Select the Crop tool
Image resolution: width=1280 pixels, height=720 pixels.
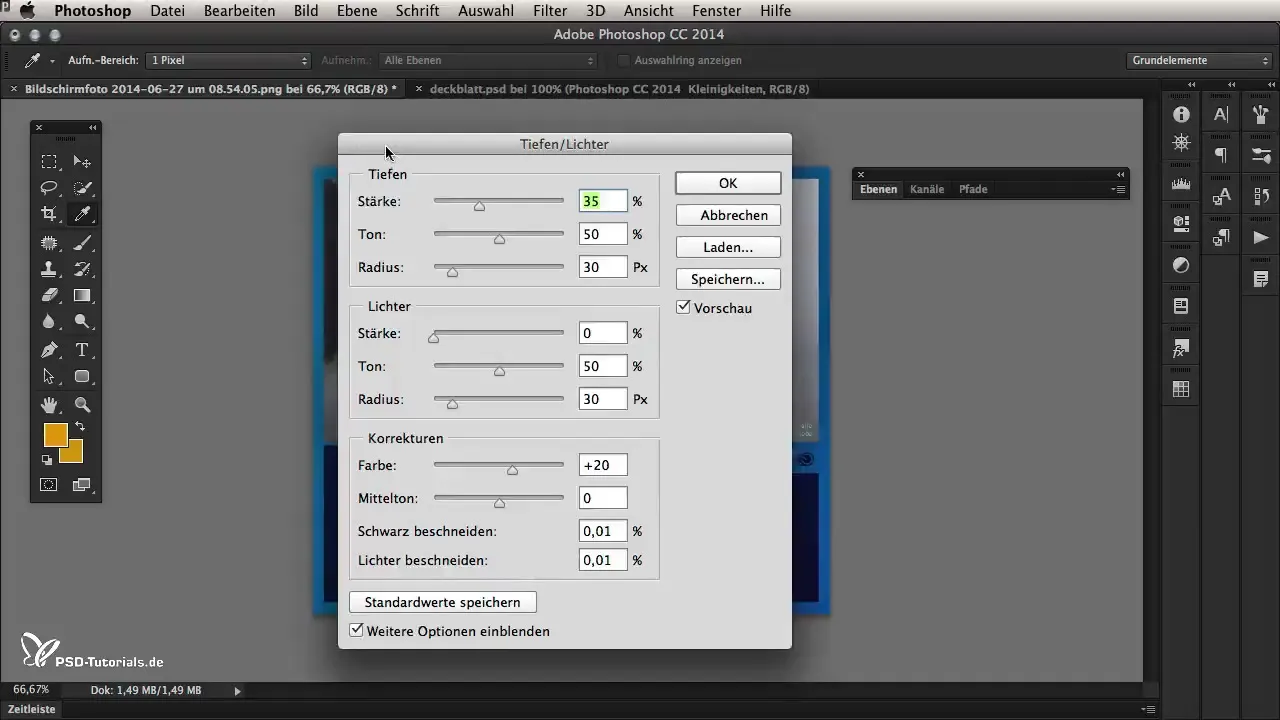pos(48,214)
